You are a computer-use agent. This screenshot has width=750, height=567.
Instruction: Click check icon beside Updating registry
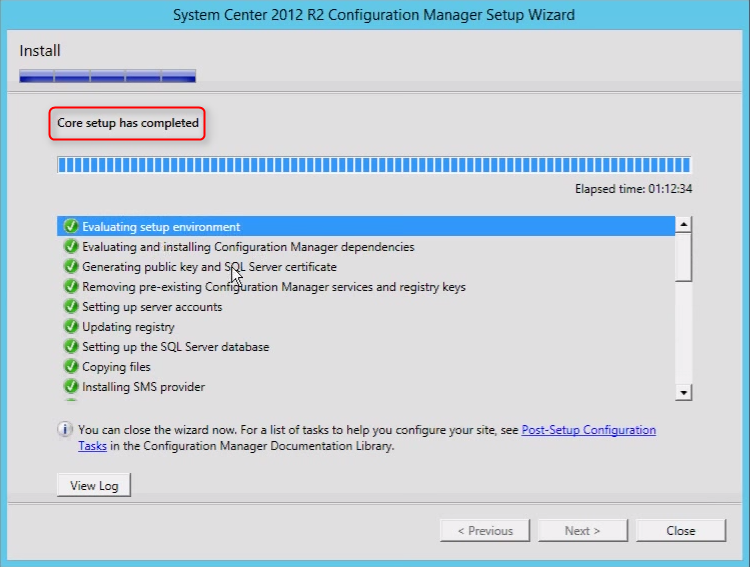pyautogui.click(x=71, y=327)
